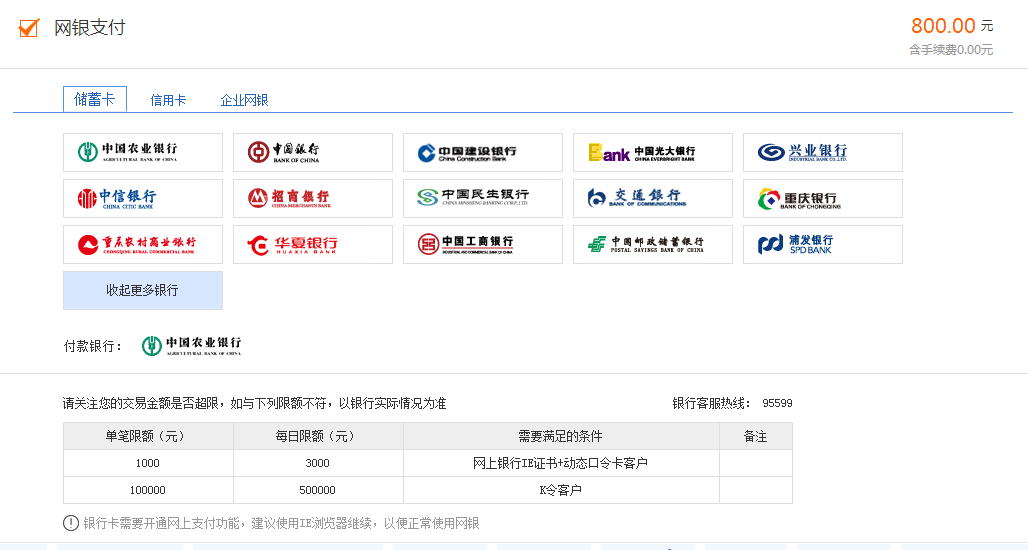The width and height of the screenshot is (1028, 550).
Task: Select 中国农业银行 bank option
Action: tap(143, 152)
